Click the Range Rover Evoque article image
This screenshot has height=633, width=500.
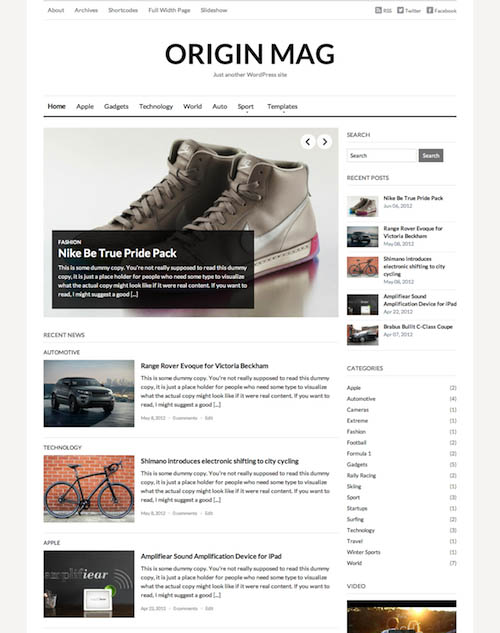click(x=89, y=393)
